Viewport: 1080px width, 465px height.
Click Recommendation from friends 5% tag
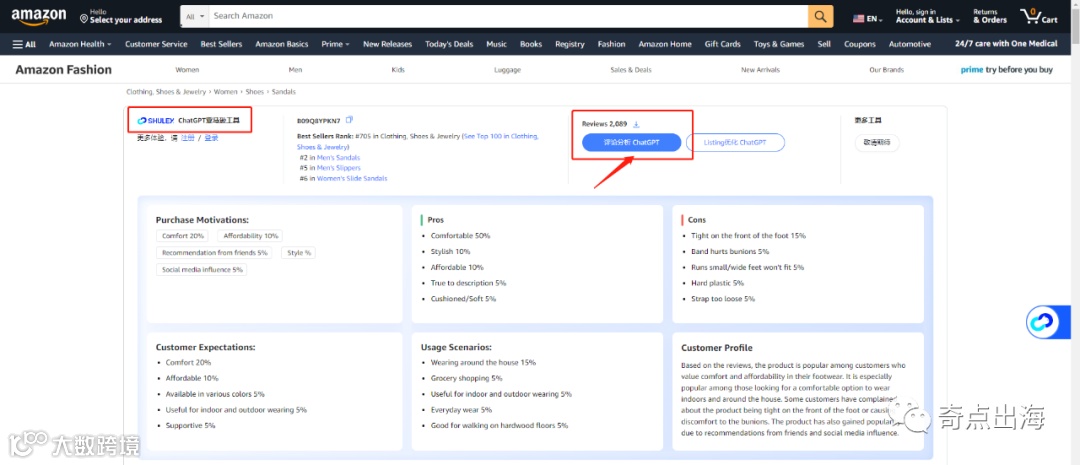(214, 253)
